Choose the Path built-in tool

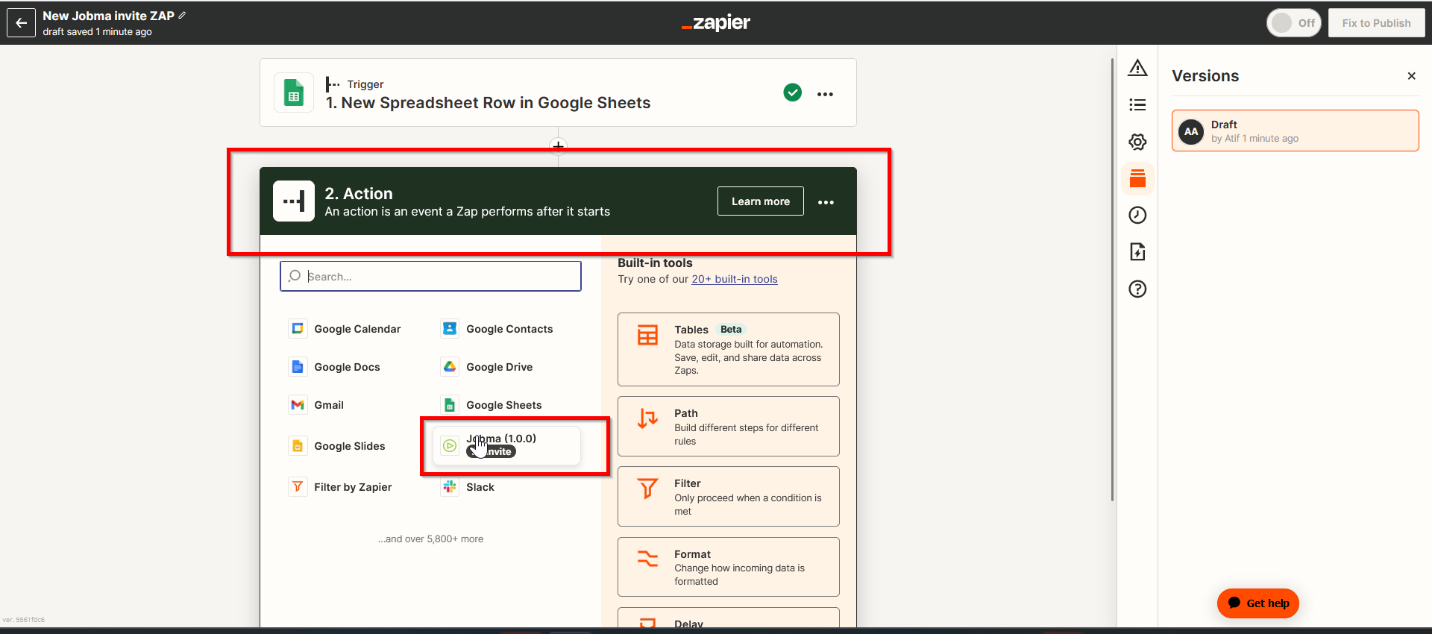728,427
